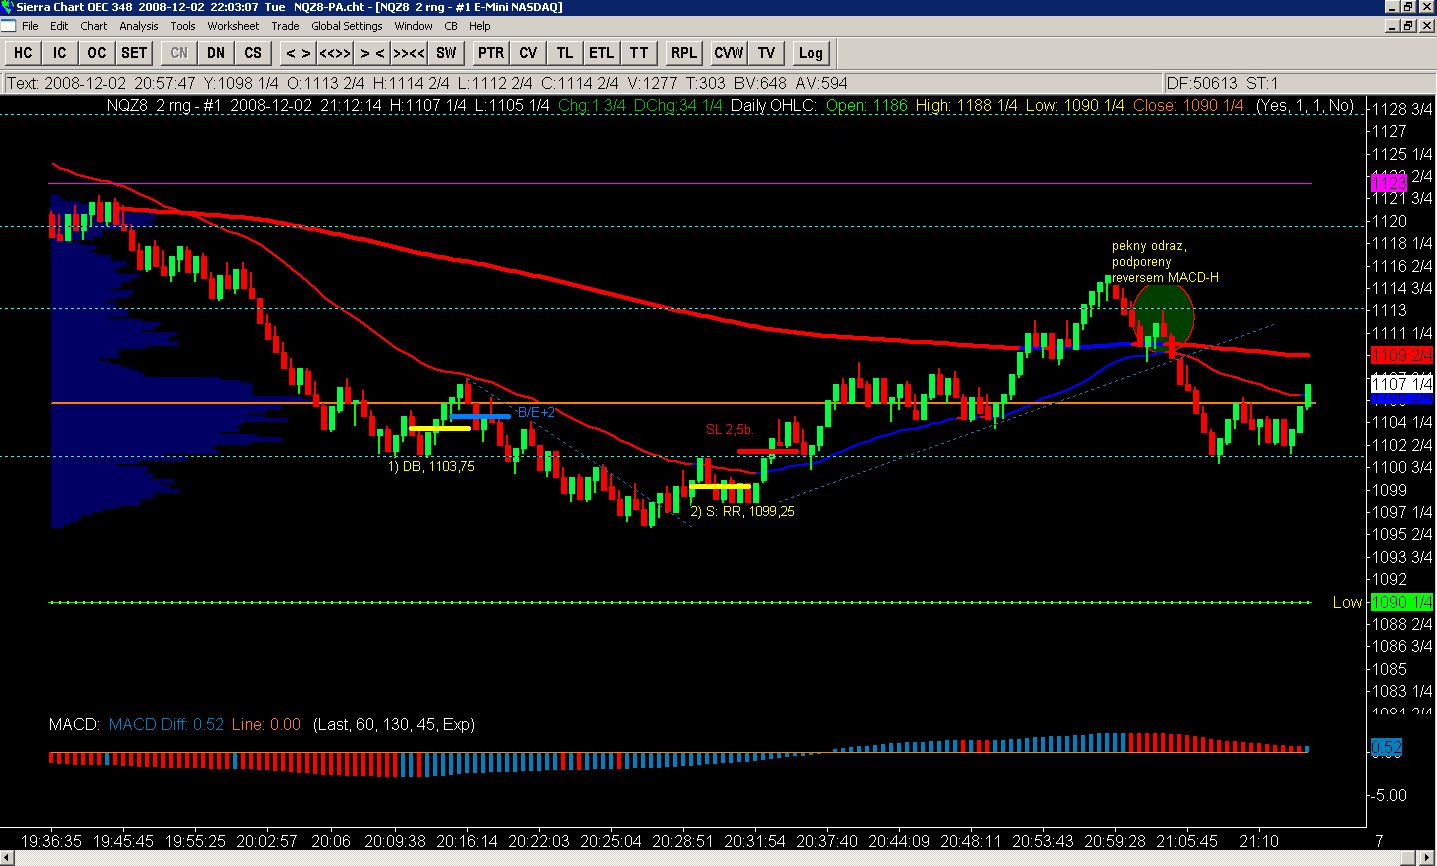Open the Global Settings menu
Screen dimensions: 1437x866
pos(346,26)
